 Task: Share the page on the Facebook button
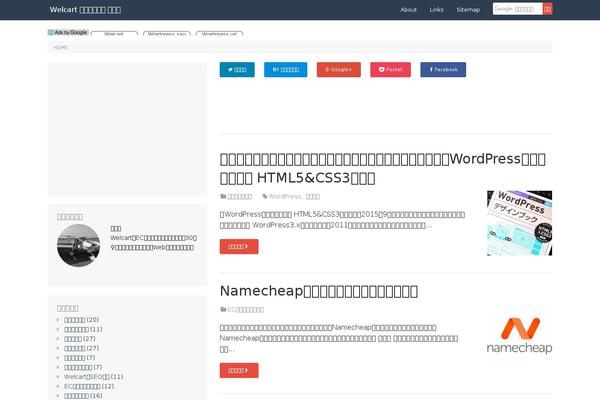click(443, 70)
